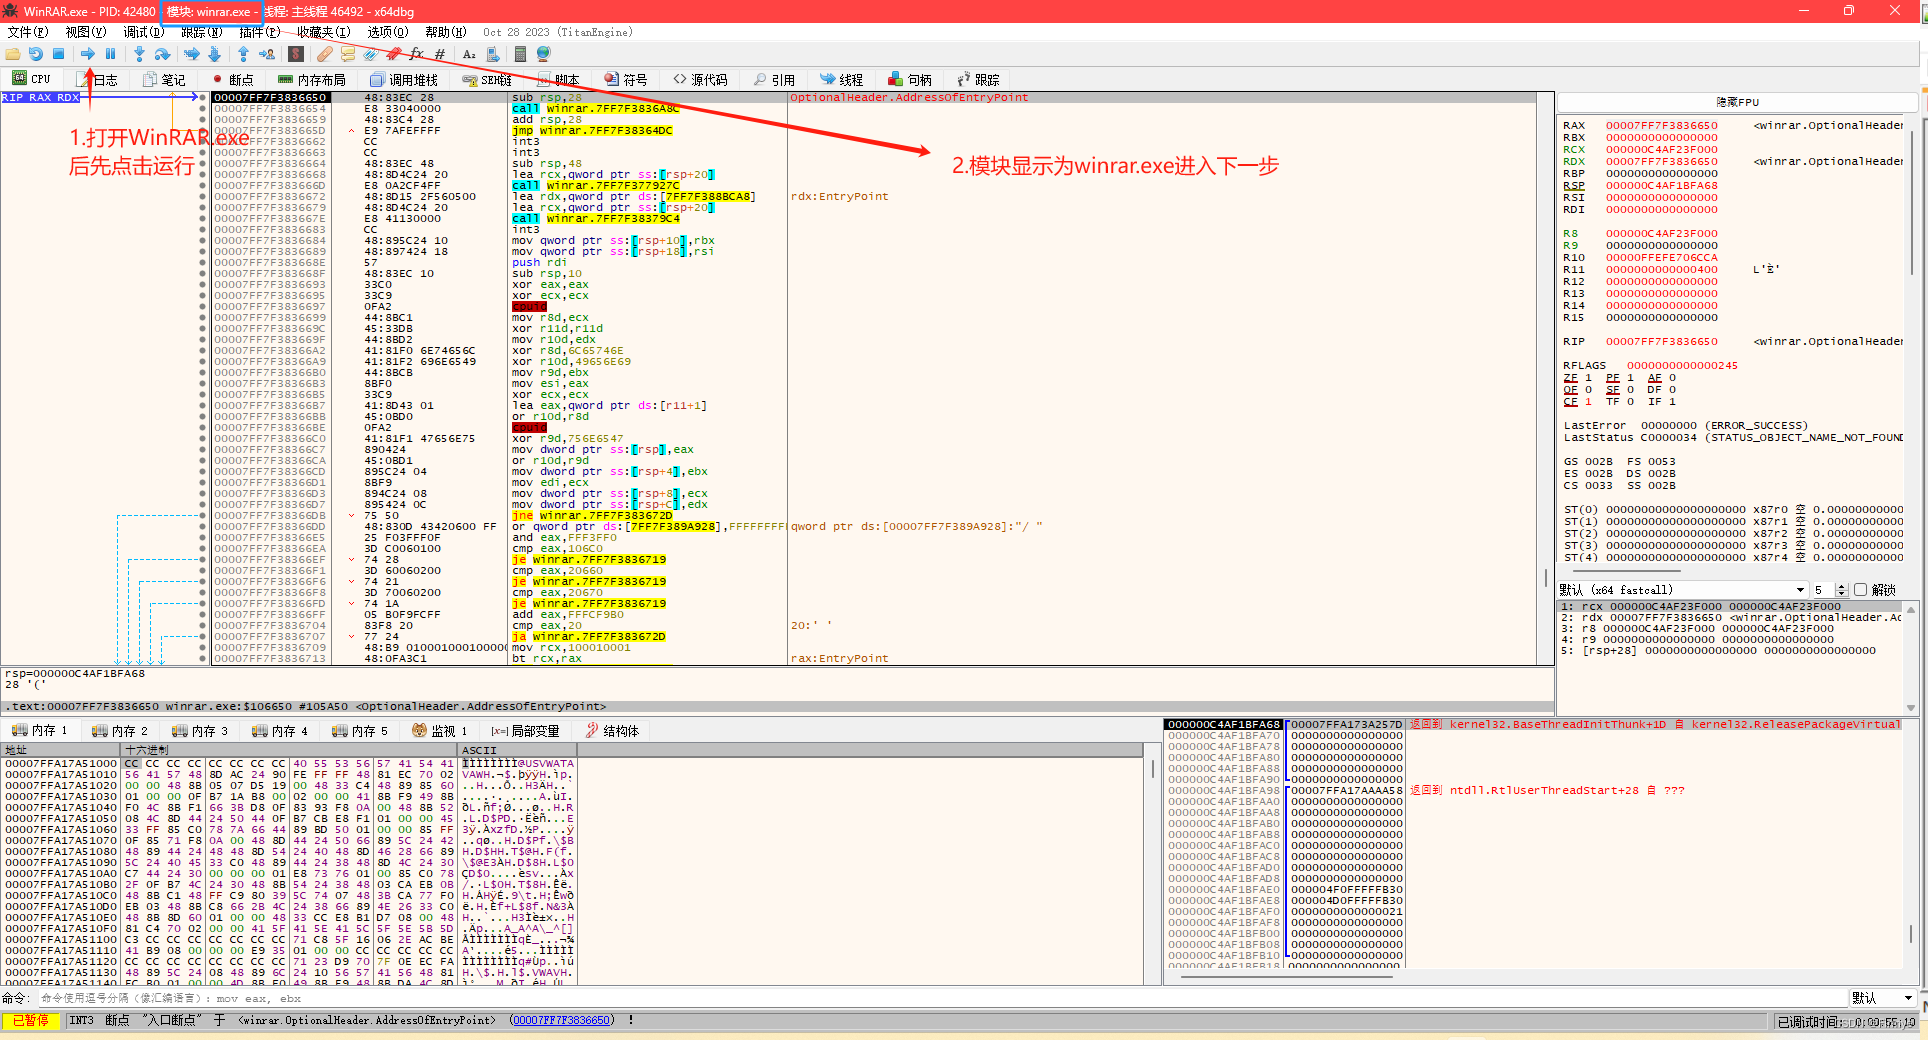
Task: Follow the 00007FF7F3836650 link in the status bar
Action: click(561, 1021)
